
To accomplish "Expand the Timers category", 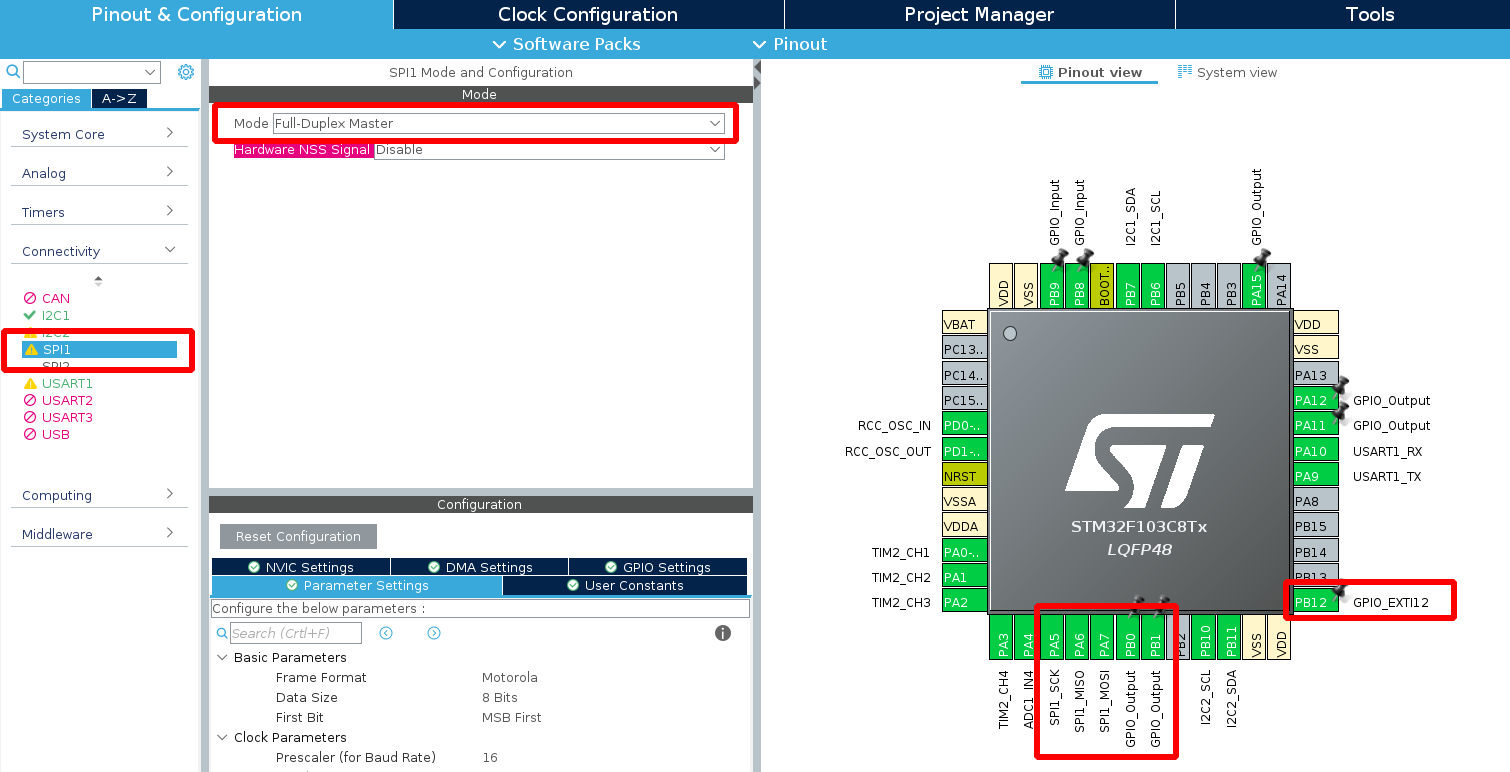I will (x=99, y=212).
